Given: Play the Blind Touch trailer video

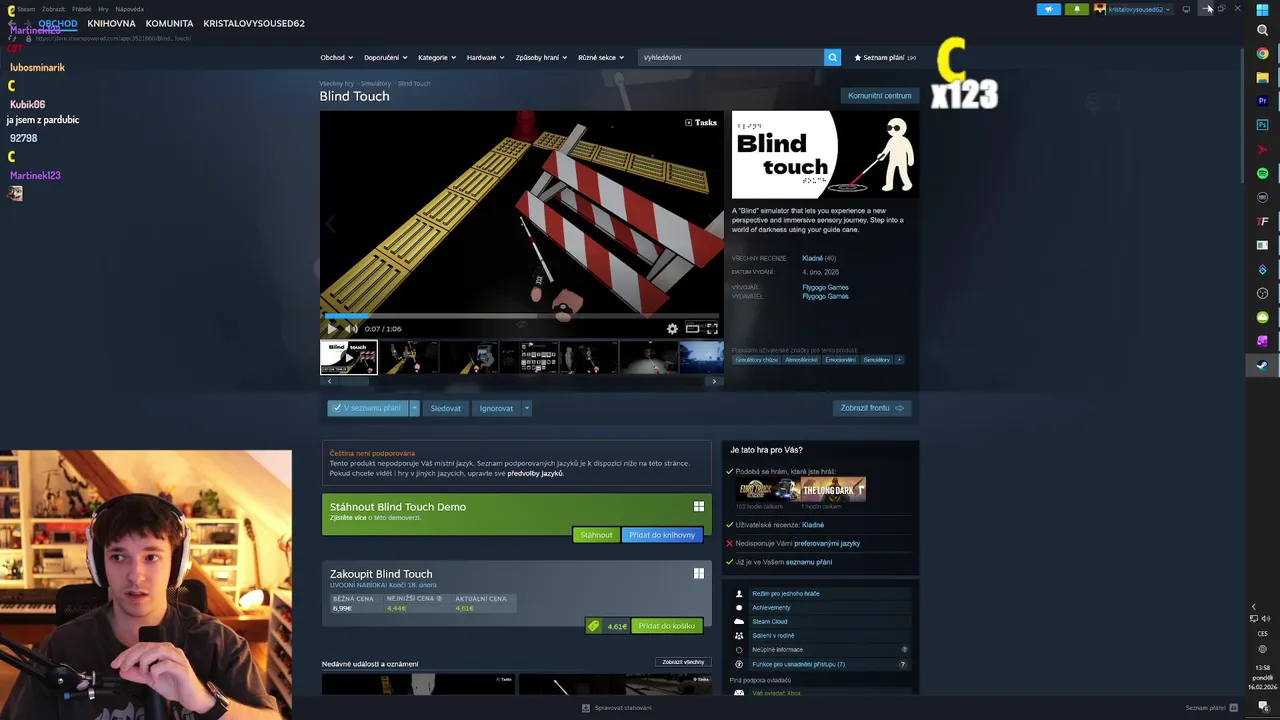Looking at the screenshot, I should [332, 328].
